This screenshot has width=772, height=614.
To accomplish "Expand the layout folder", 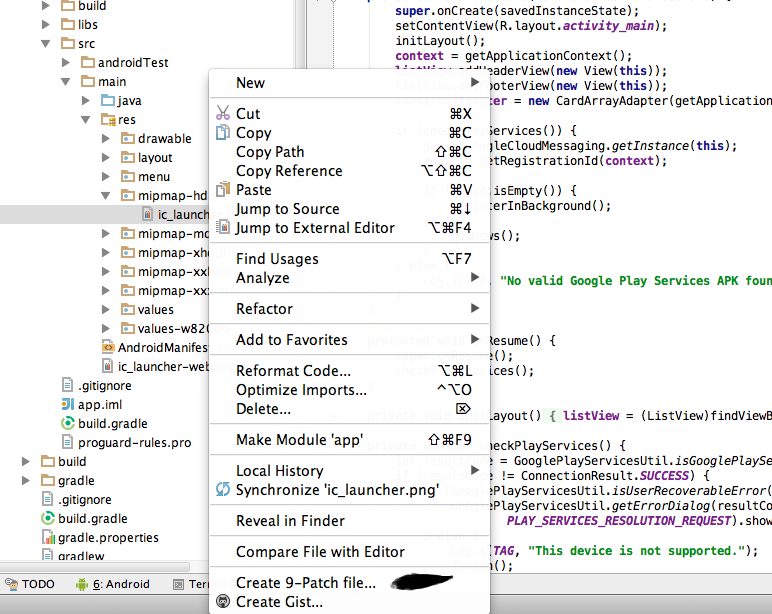I will pyautogui.click(x=105, y=158).
